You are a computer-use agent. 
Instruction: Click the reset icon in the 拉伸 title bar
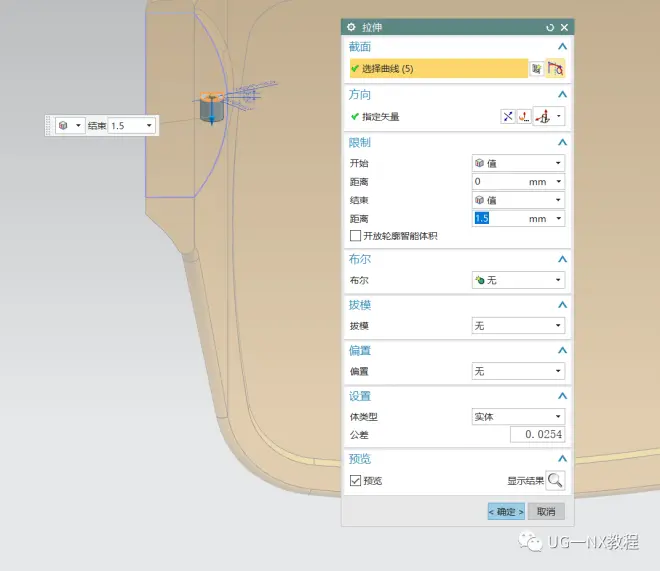coord(550,27)
